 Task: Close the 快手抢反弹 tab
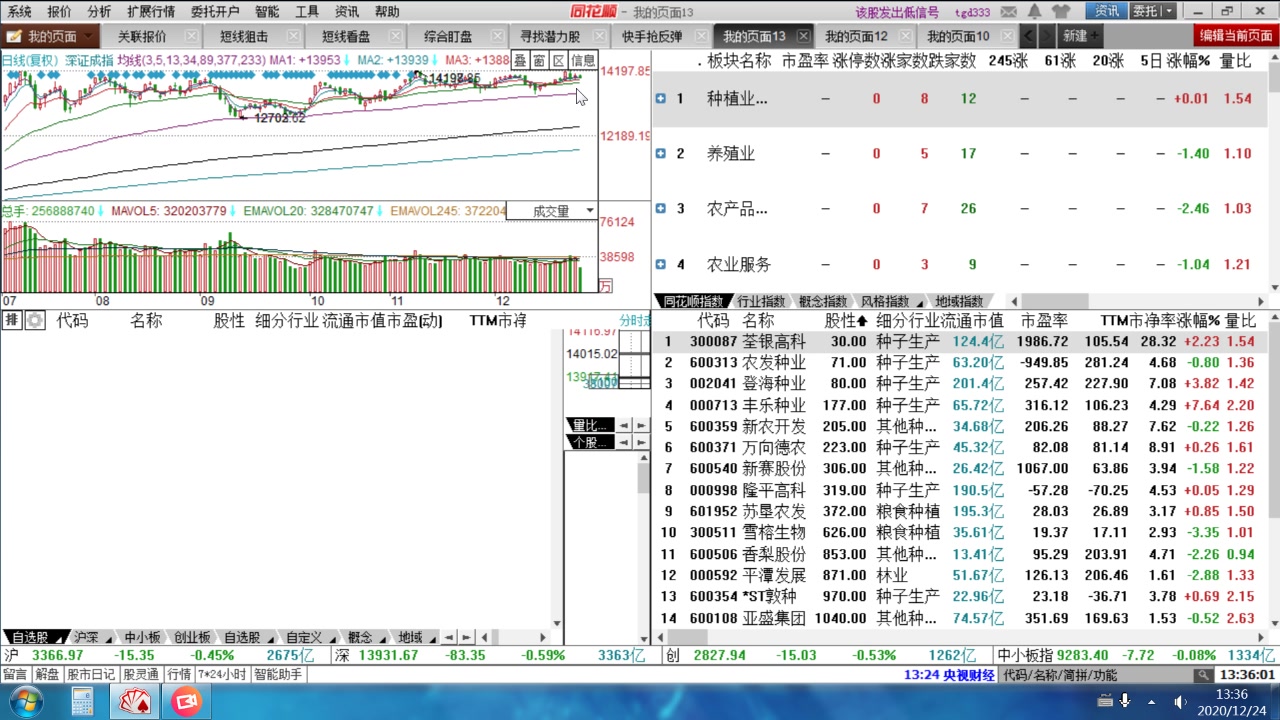tap(701, 36)
